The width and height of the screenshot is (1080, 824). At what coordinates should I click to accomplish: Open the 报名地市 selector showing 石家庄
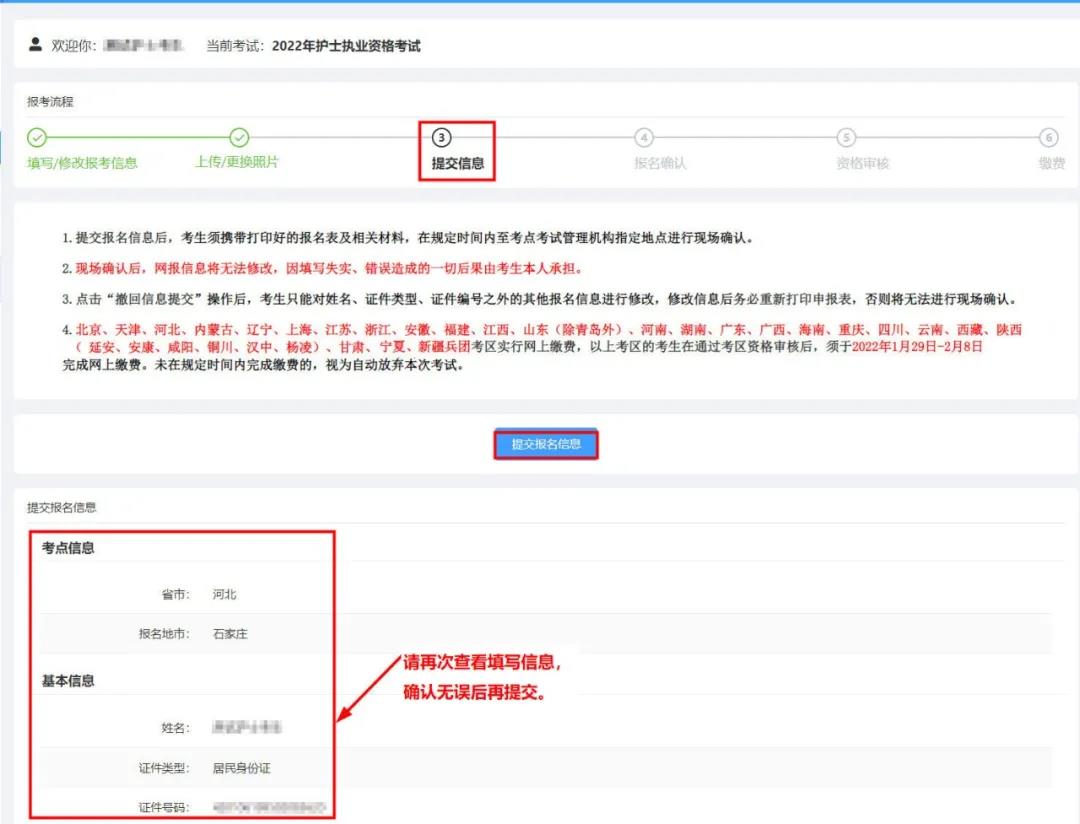230,633
